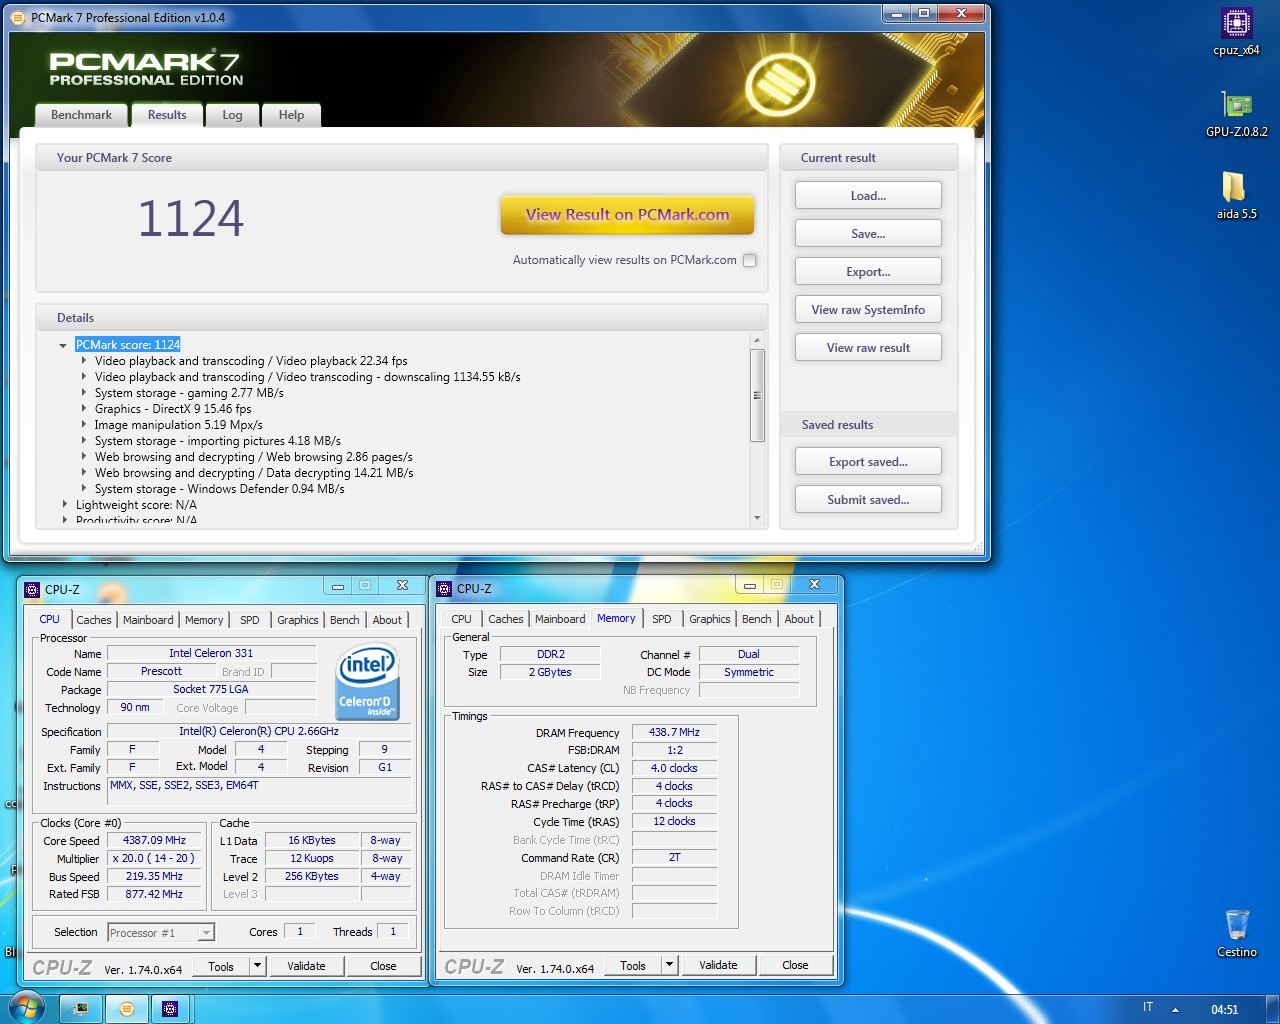Expand Video transcoding downscaling item

coord(84,377)
